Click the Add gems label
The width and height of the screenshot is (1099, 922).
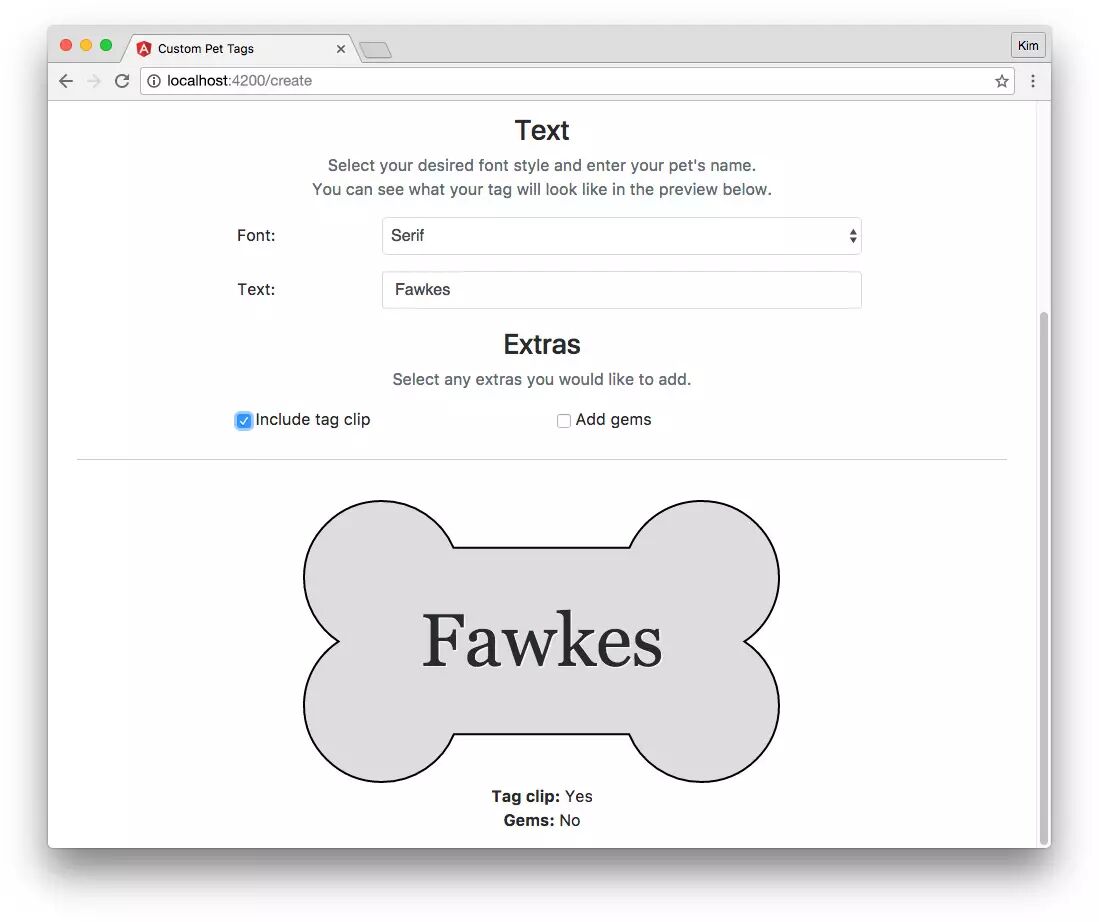[x=613, y=419]
